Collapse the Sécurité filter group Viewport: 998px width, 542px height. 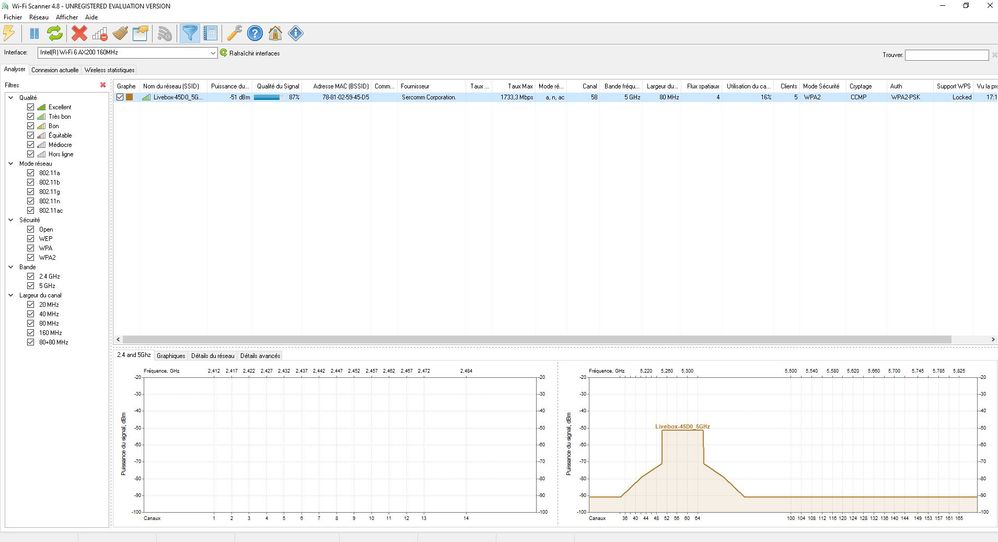click(x=10, y=220)
